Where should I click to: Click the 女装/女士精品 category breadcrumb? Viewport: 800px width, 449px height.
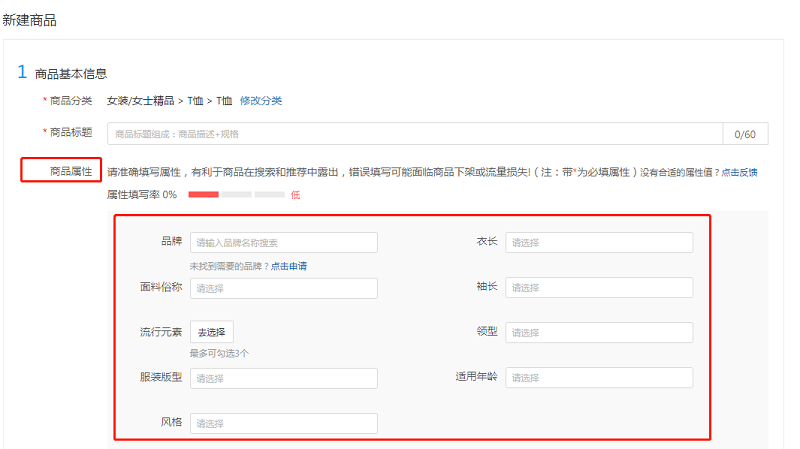pos(140,101)
